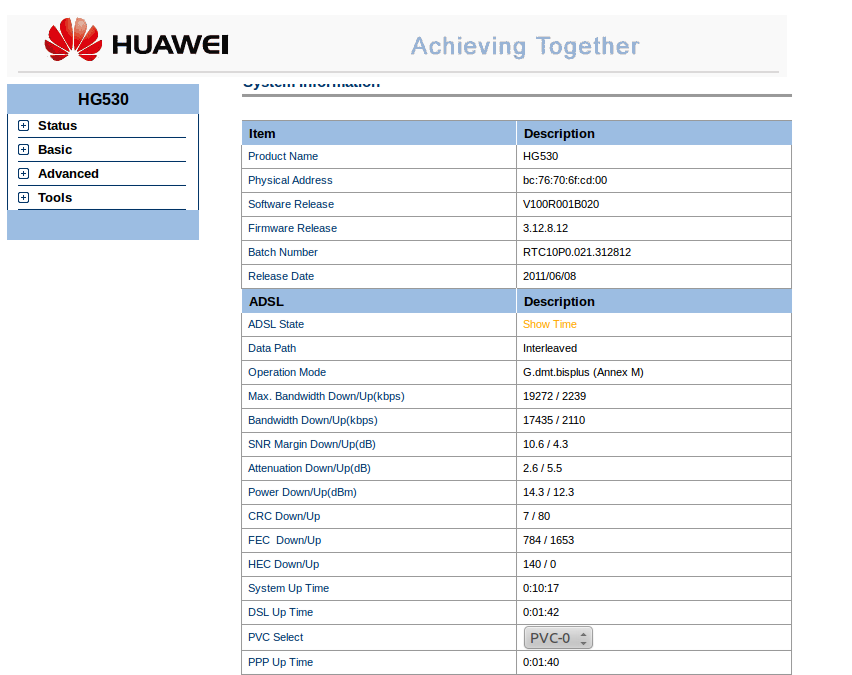This screenshot has height=675, width=852.
Task: Select G.dmt.bisplus (Annex M) value
Action: click(583, 372)
